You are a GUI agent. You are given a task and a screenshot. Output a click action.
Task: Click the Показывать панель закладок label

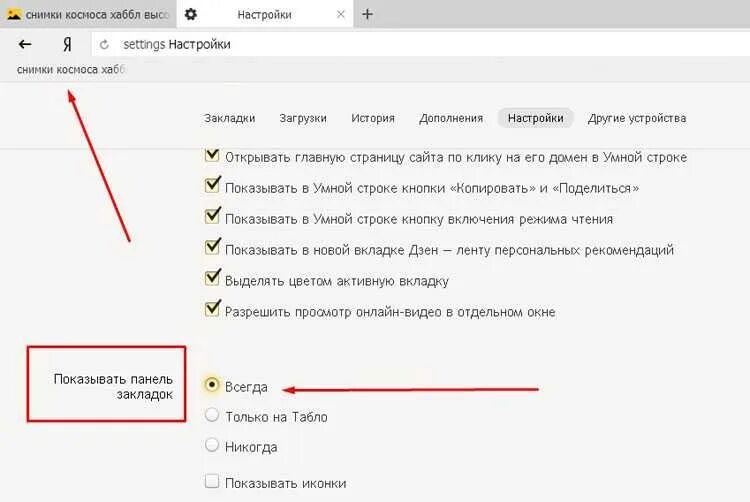click(x=113, y=386)
